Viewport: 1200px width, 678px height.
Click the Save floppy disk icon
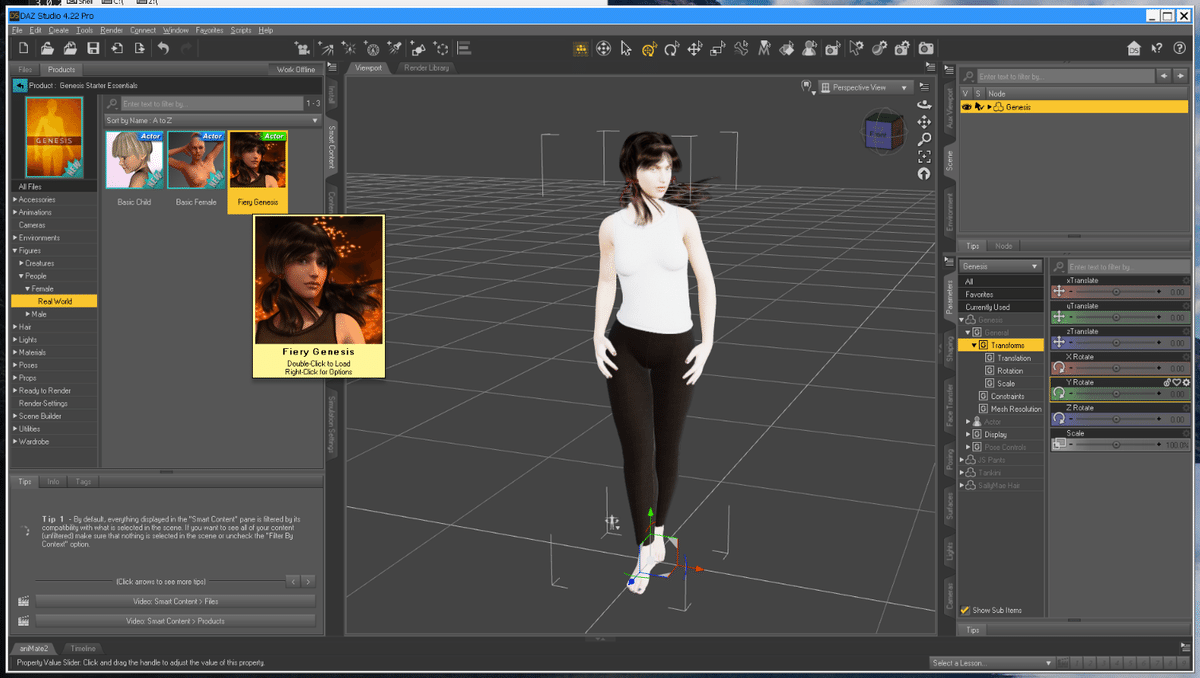93,48
